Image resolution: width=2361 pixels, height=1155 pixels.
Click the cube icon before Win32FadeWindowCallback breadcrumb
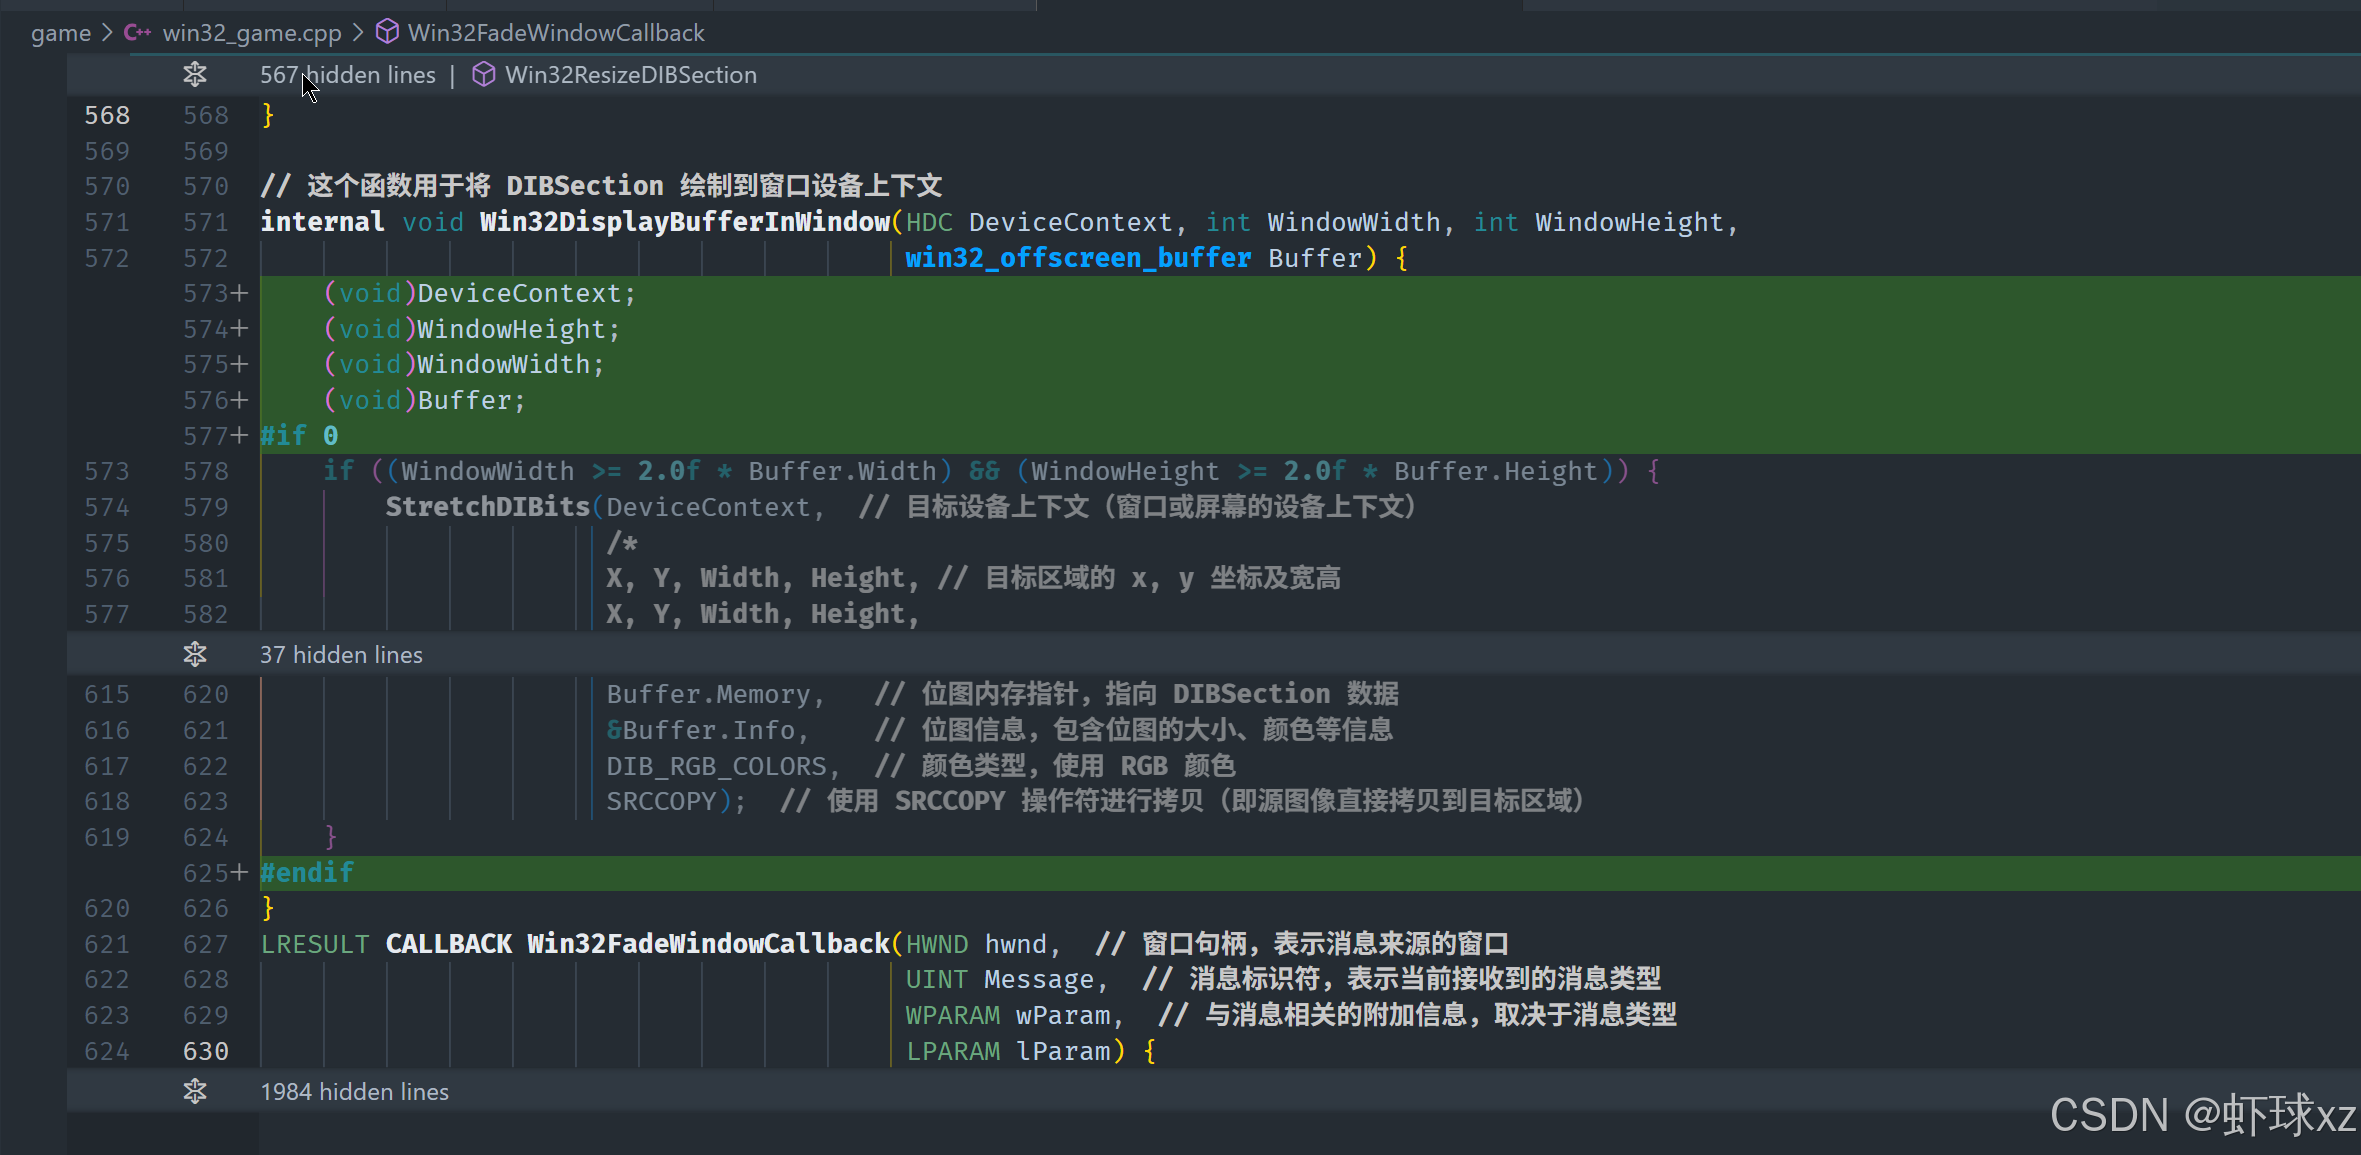[x=387, y=33]
